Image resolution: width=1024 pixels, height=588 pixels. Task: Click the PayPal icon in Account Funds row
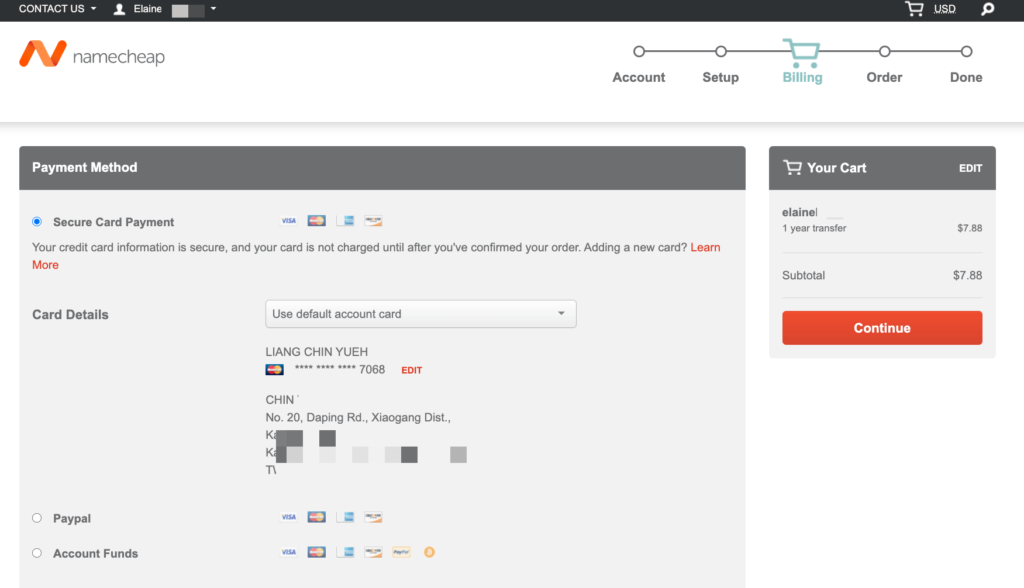401,553
